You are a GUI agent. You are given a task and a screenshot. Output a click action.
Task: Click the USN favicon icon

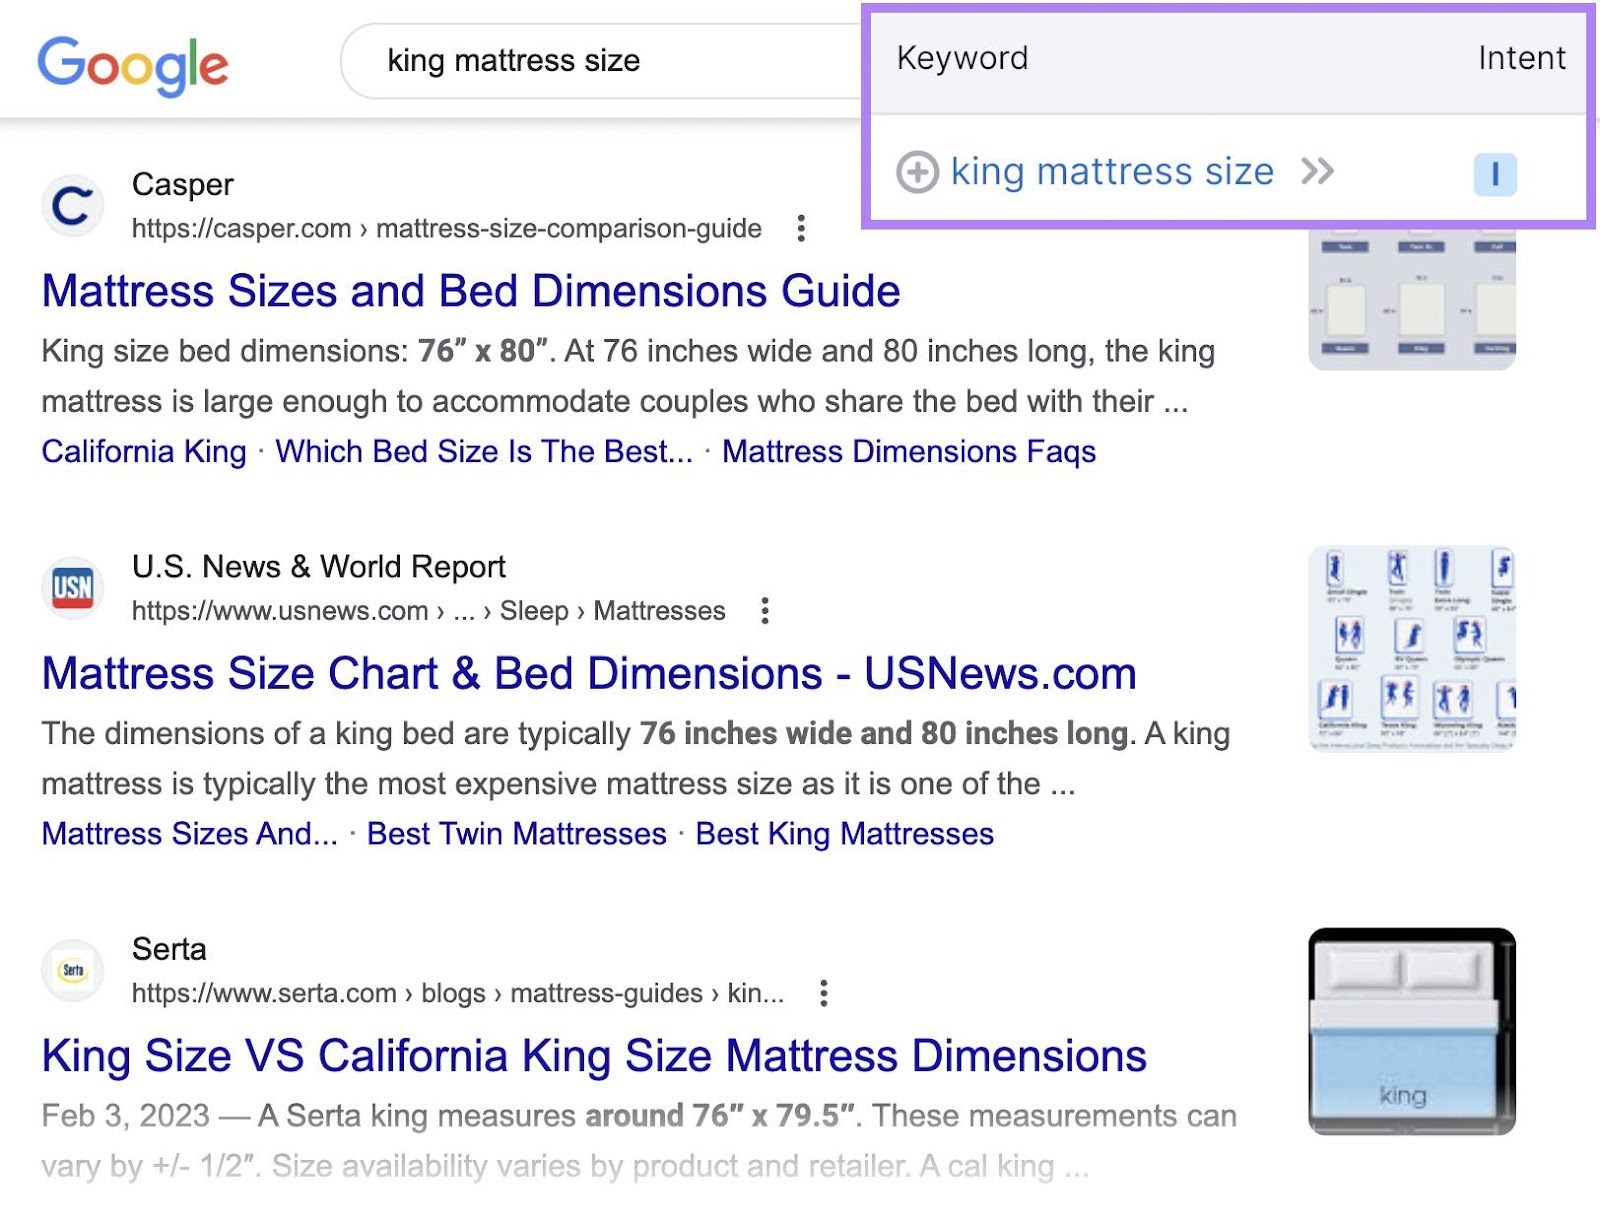(73, 588)
